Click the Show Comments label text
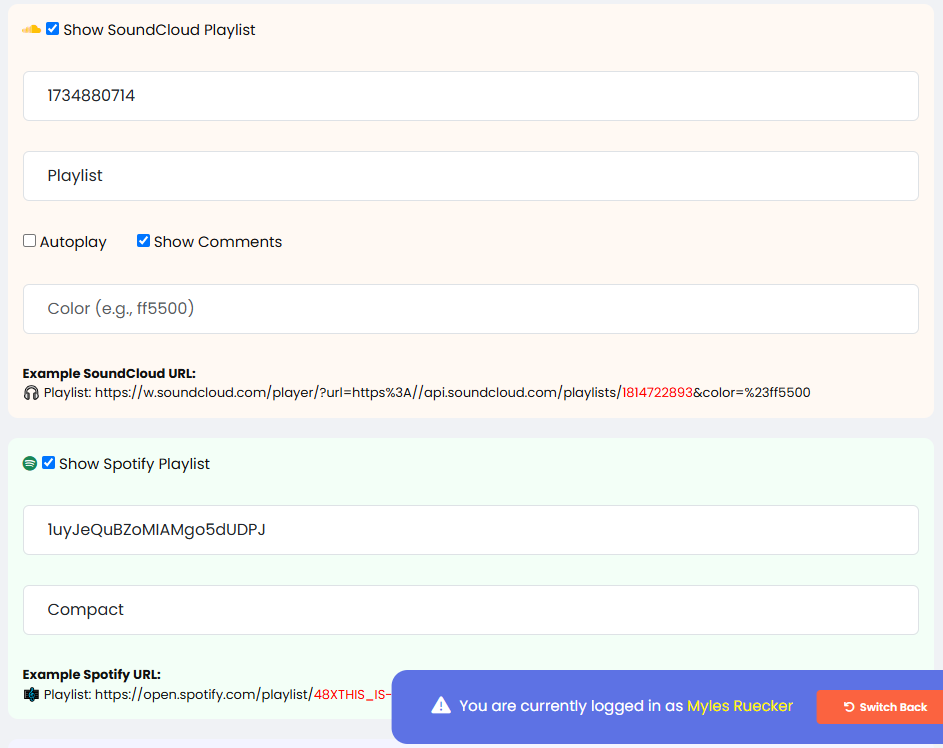Screen dimensions: 943x748 pyautogui.click(x=217, y=242)
